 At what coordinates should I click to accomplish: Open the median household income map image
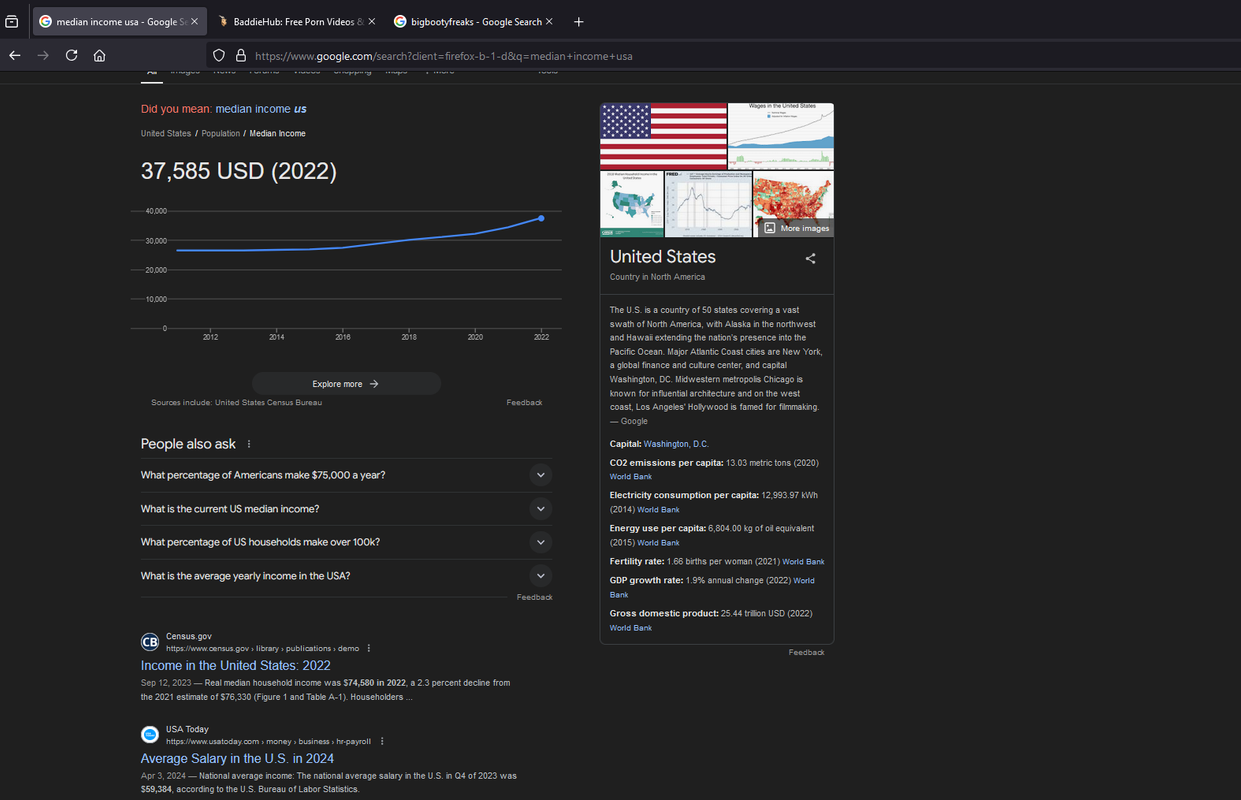(x=631, y=204)
